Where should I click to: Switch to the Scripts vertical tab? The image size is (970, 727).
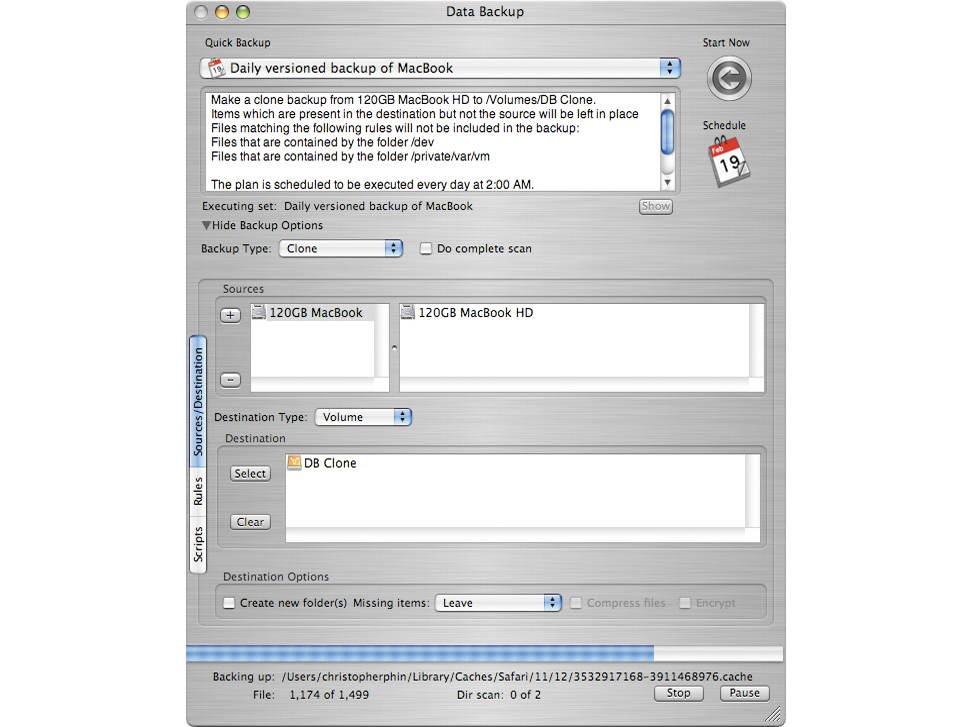198,544
